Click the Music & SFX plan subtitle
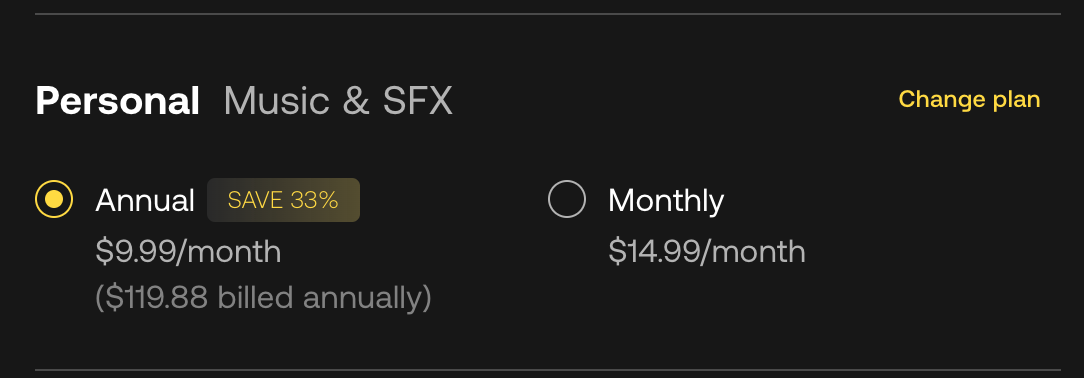 pos(338,101)
